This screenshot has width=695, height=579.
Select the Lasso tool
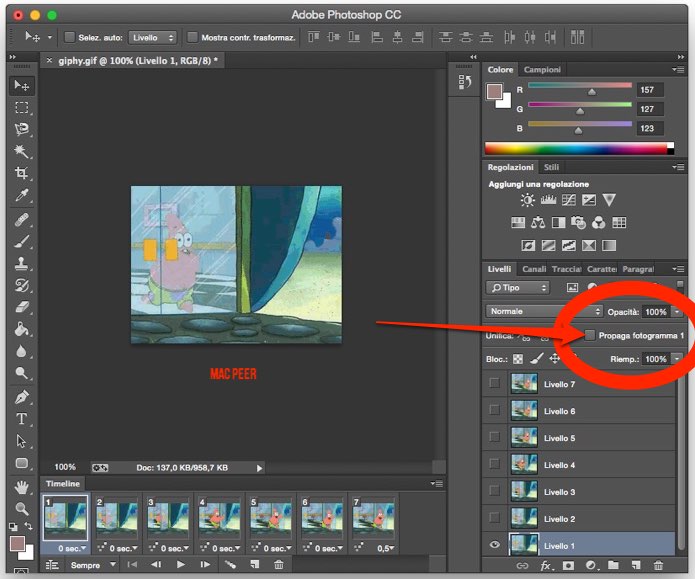(x=21, y=130)
